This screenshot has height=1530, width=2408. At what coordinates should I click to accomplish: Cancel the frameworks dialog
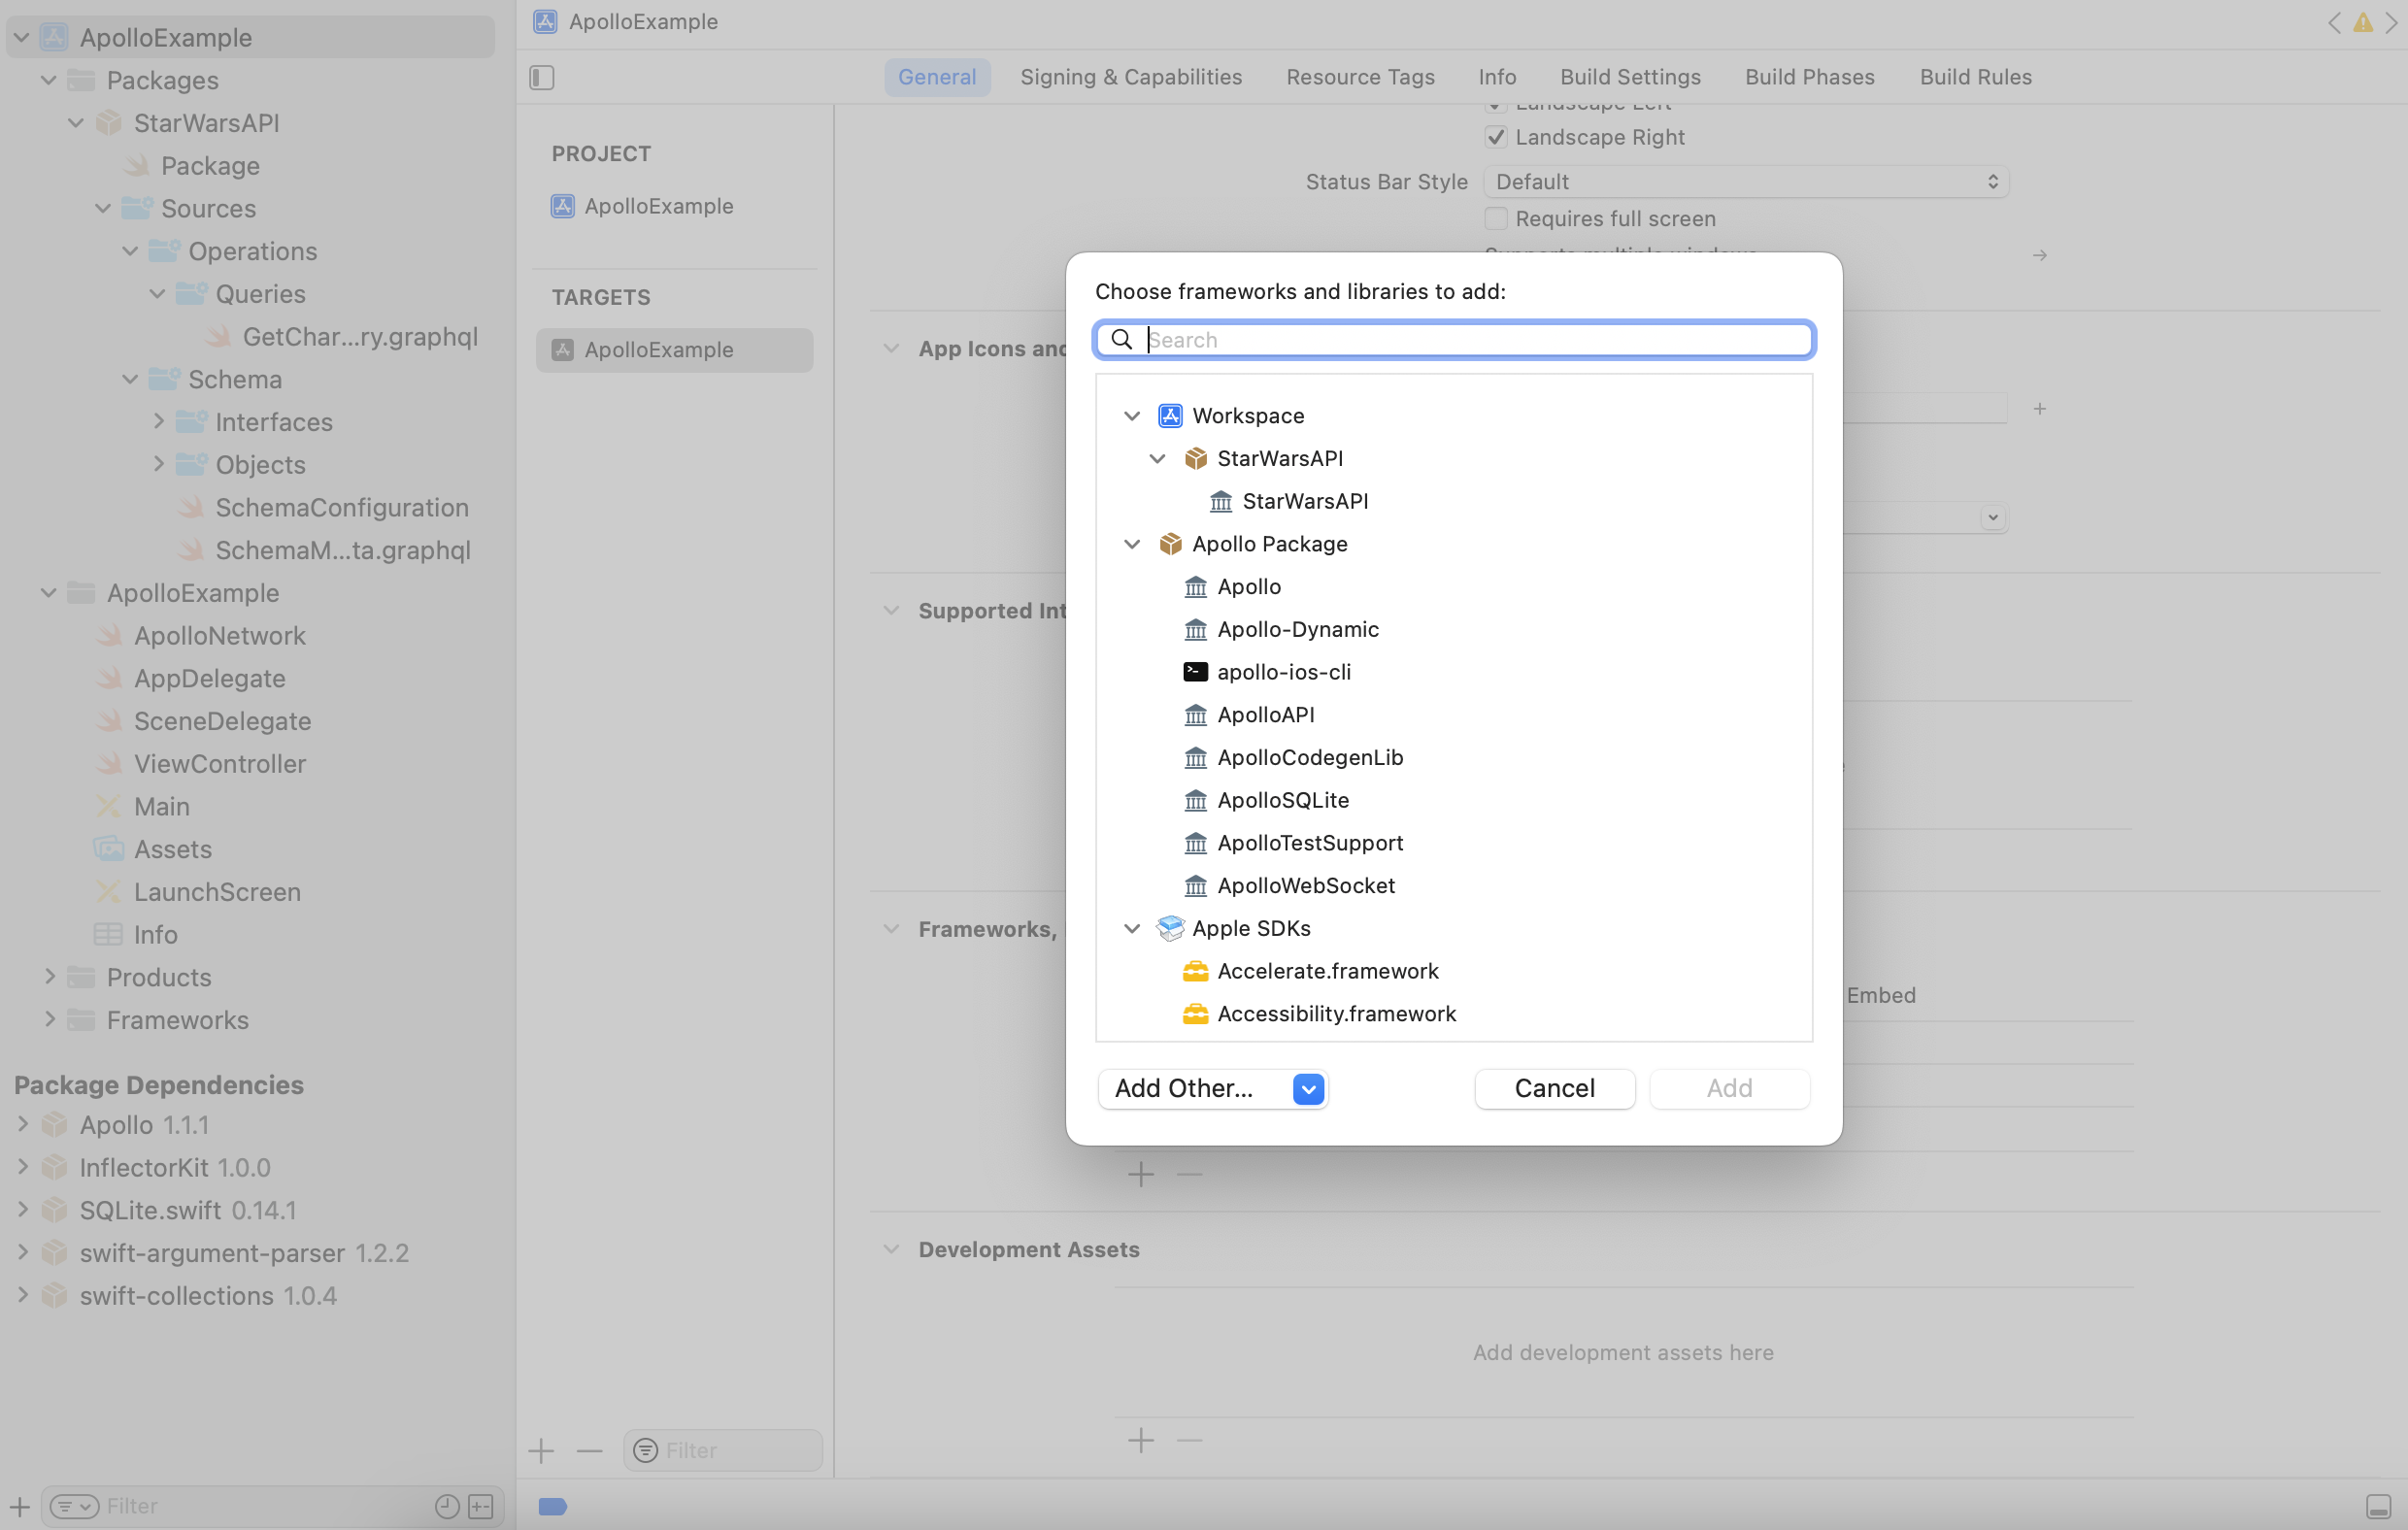pyautogui.click(x=1554, y=1088)
